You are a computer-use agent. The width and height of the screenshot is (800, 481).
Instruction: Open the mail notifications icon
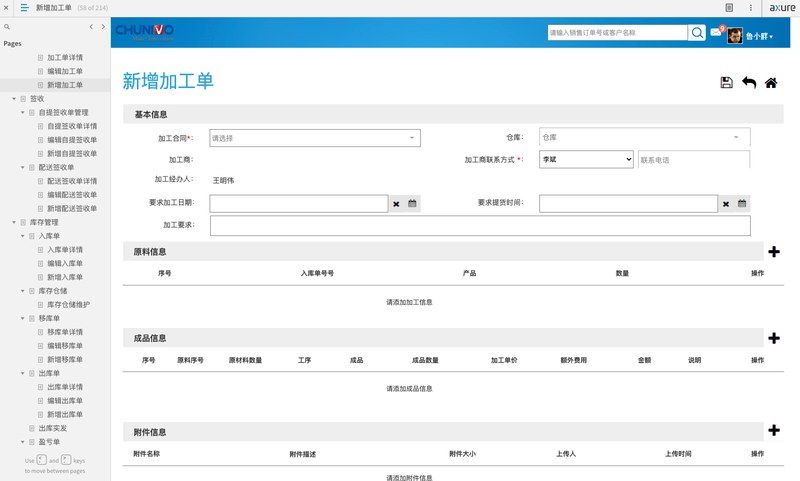pyautogui.click(x=716, y=32)
